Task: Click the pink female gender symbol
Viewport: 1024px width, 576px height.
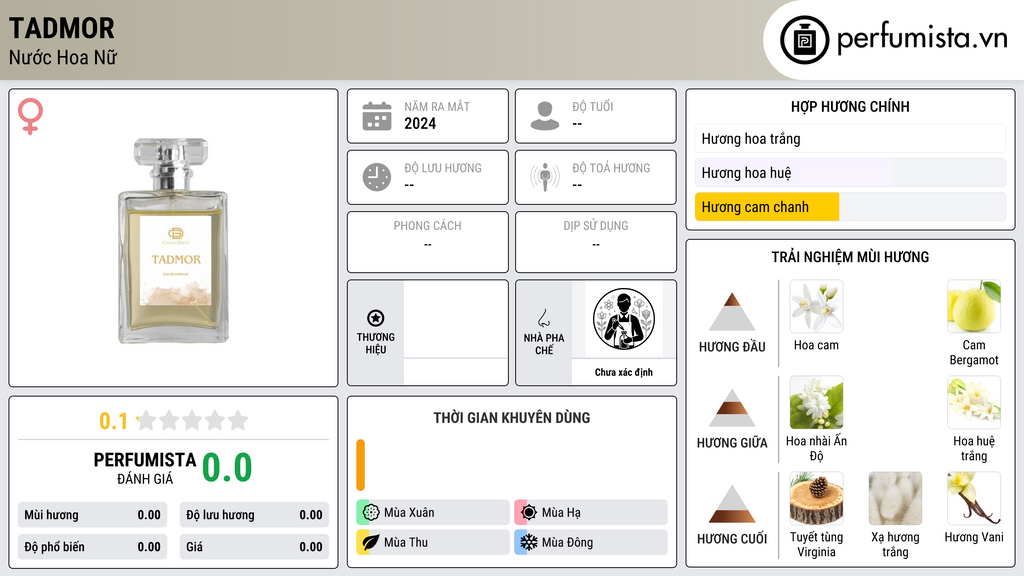Action: [30, 116]
